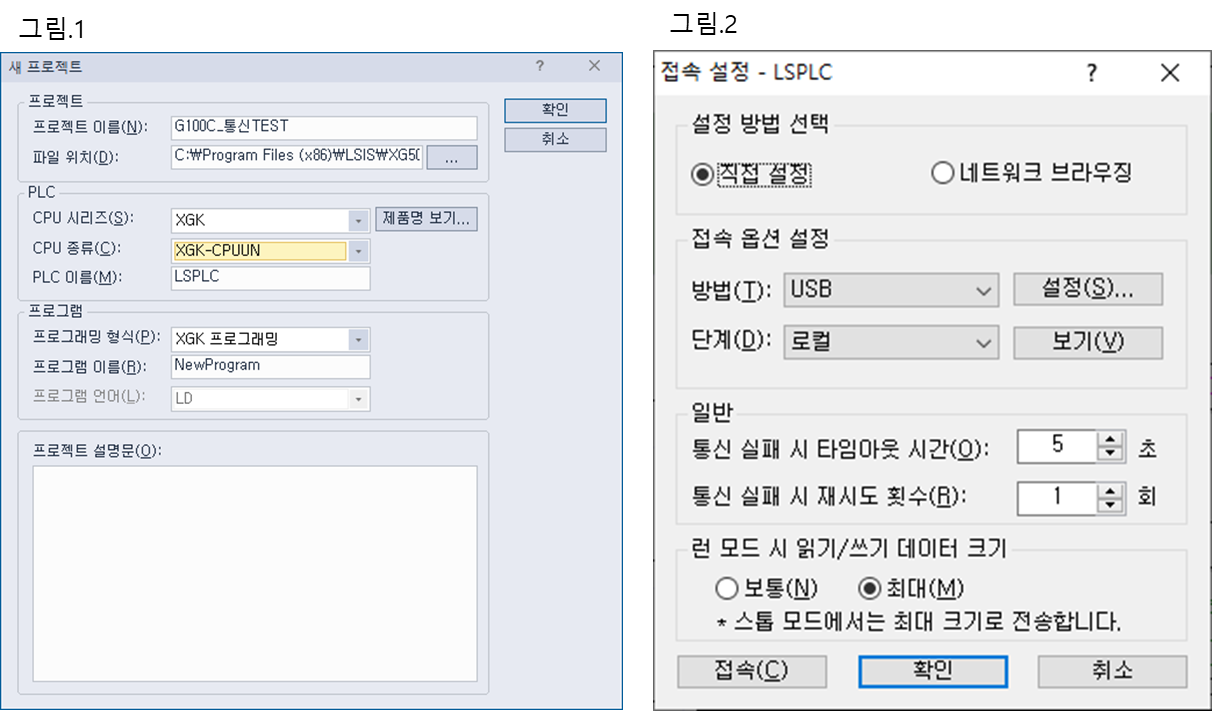Open the CPU 시리즈 dropdown showing XGK
This screenshot has height=711, width=1212.
(x=359, y=219)
